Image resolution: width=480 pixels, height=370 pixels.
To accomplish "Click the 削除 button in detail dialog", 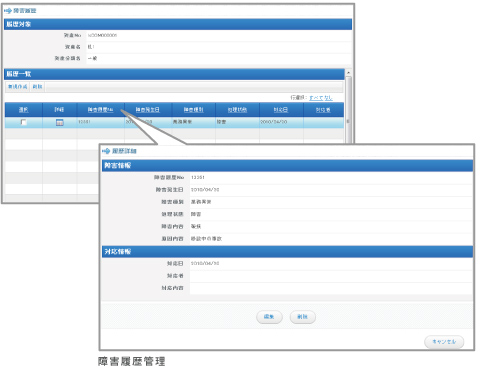I will 302,317.
